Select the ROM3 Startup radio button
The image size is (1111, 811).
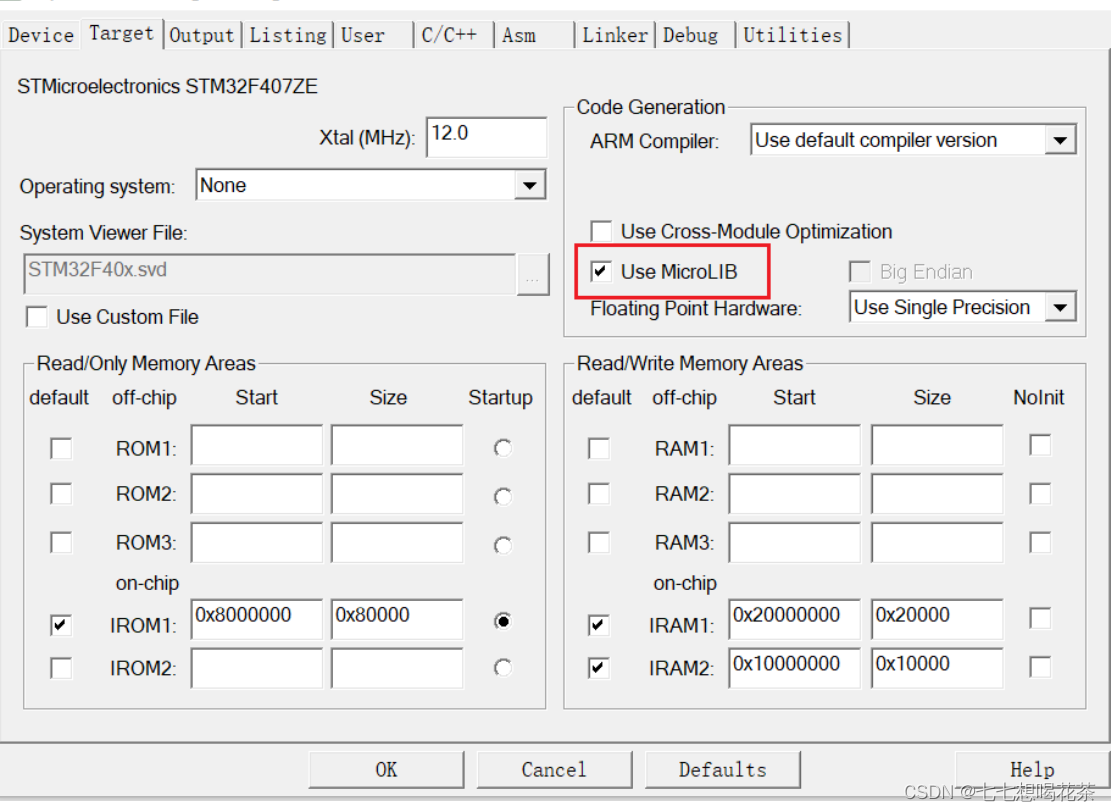(502, 545)
